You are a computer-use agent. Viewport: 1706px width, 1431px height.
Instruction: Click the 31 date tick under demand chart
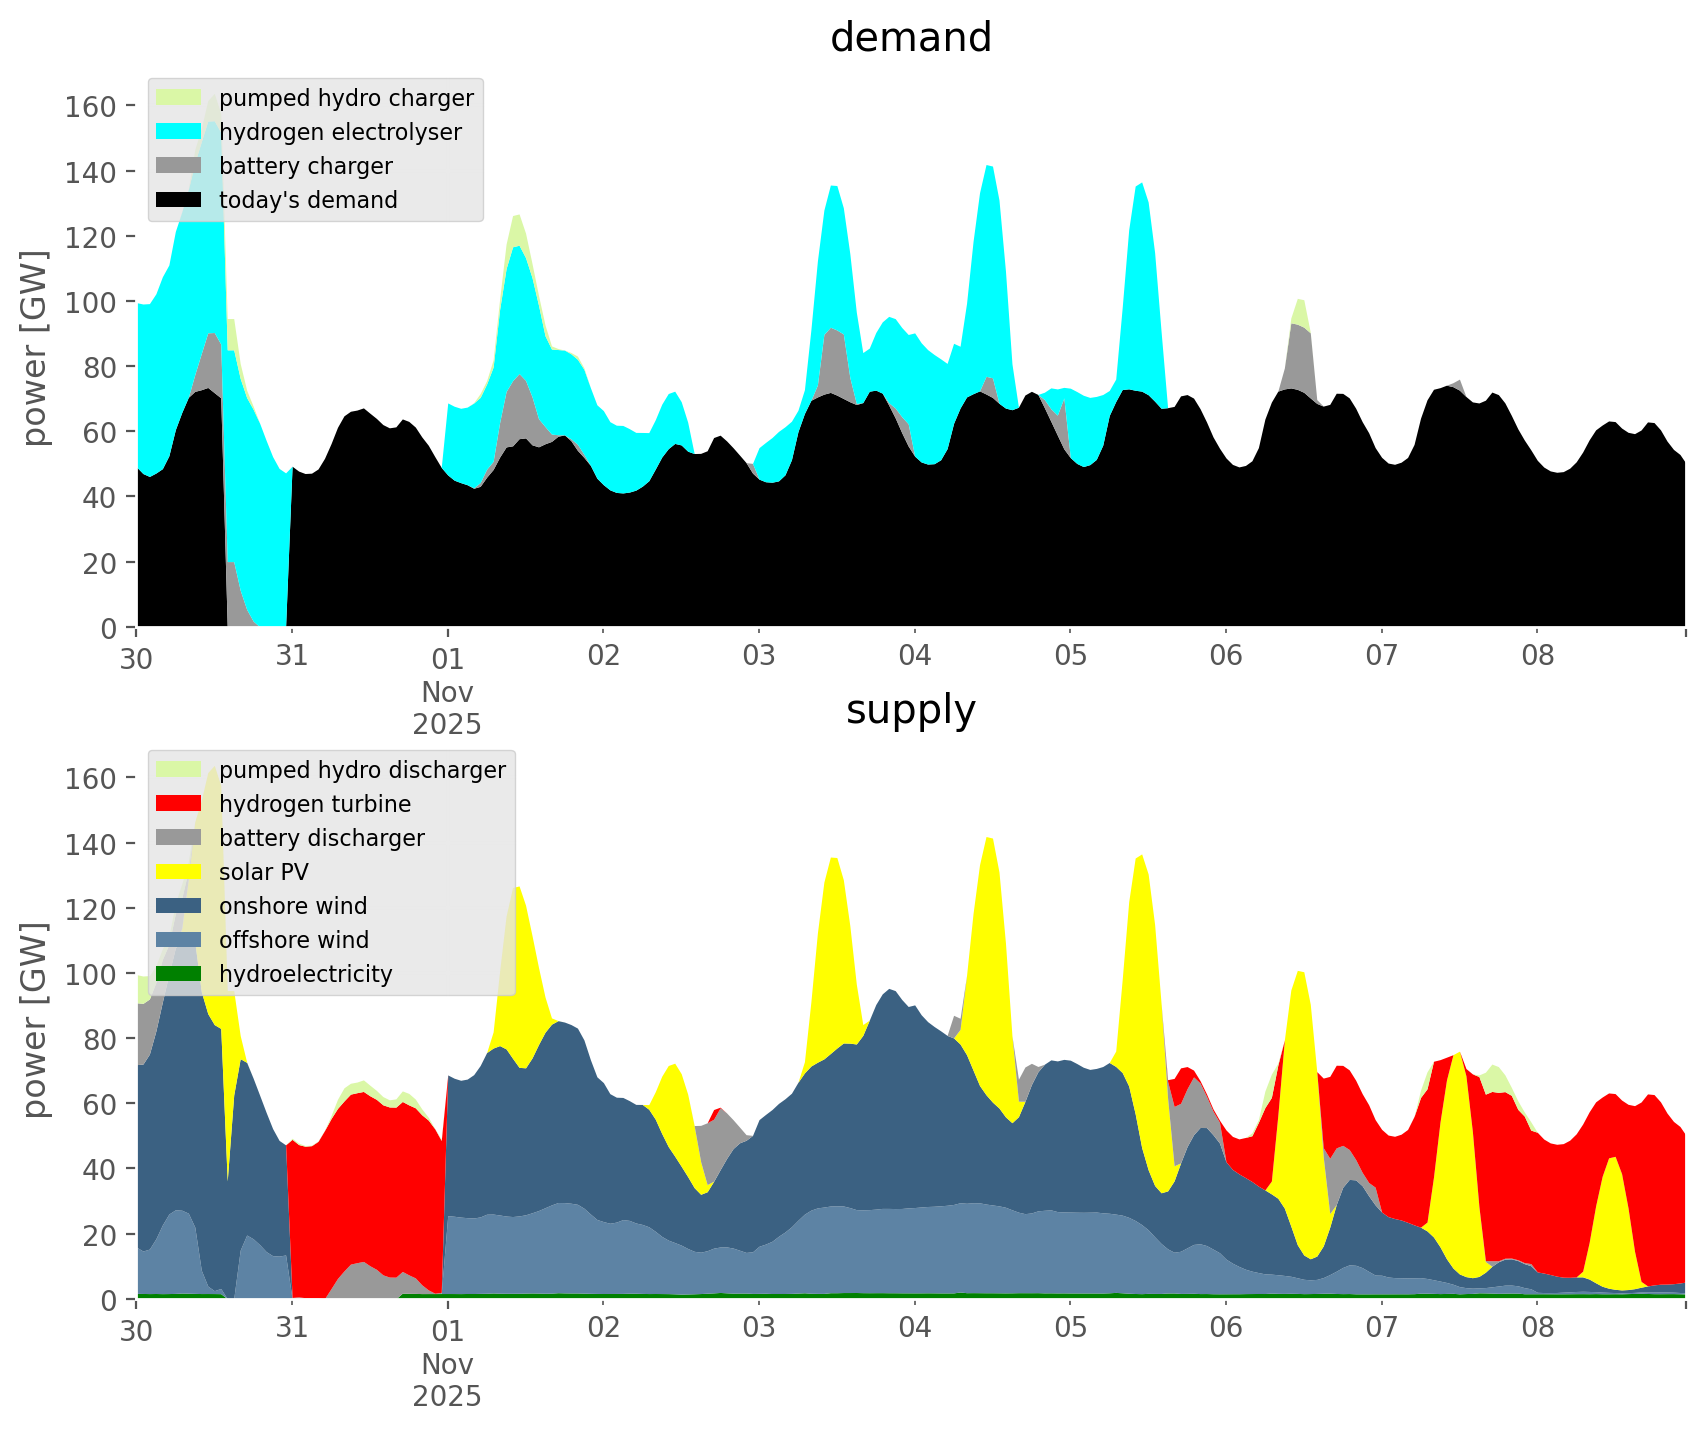pos(291,657)
